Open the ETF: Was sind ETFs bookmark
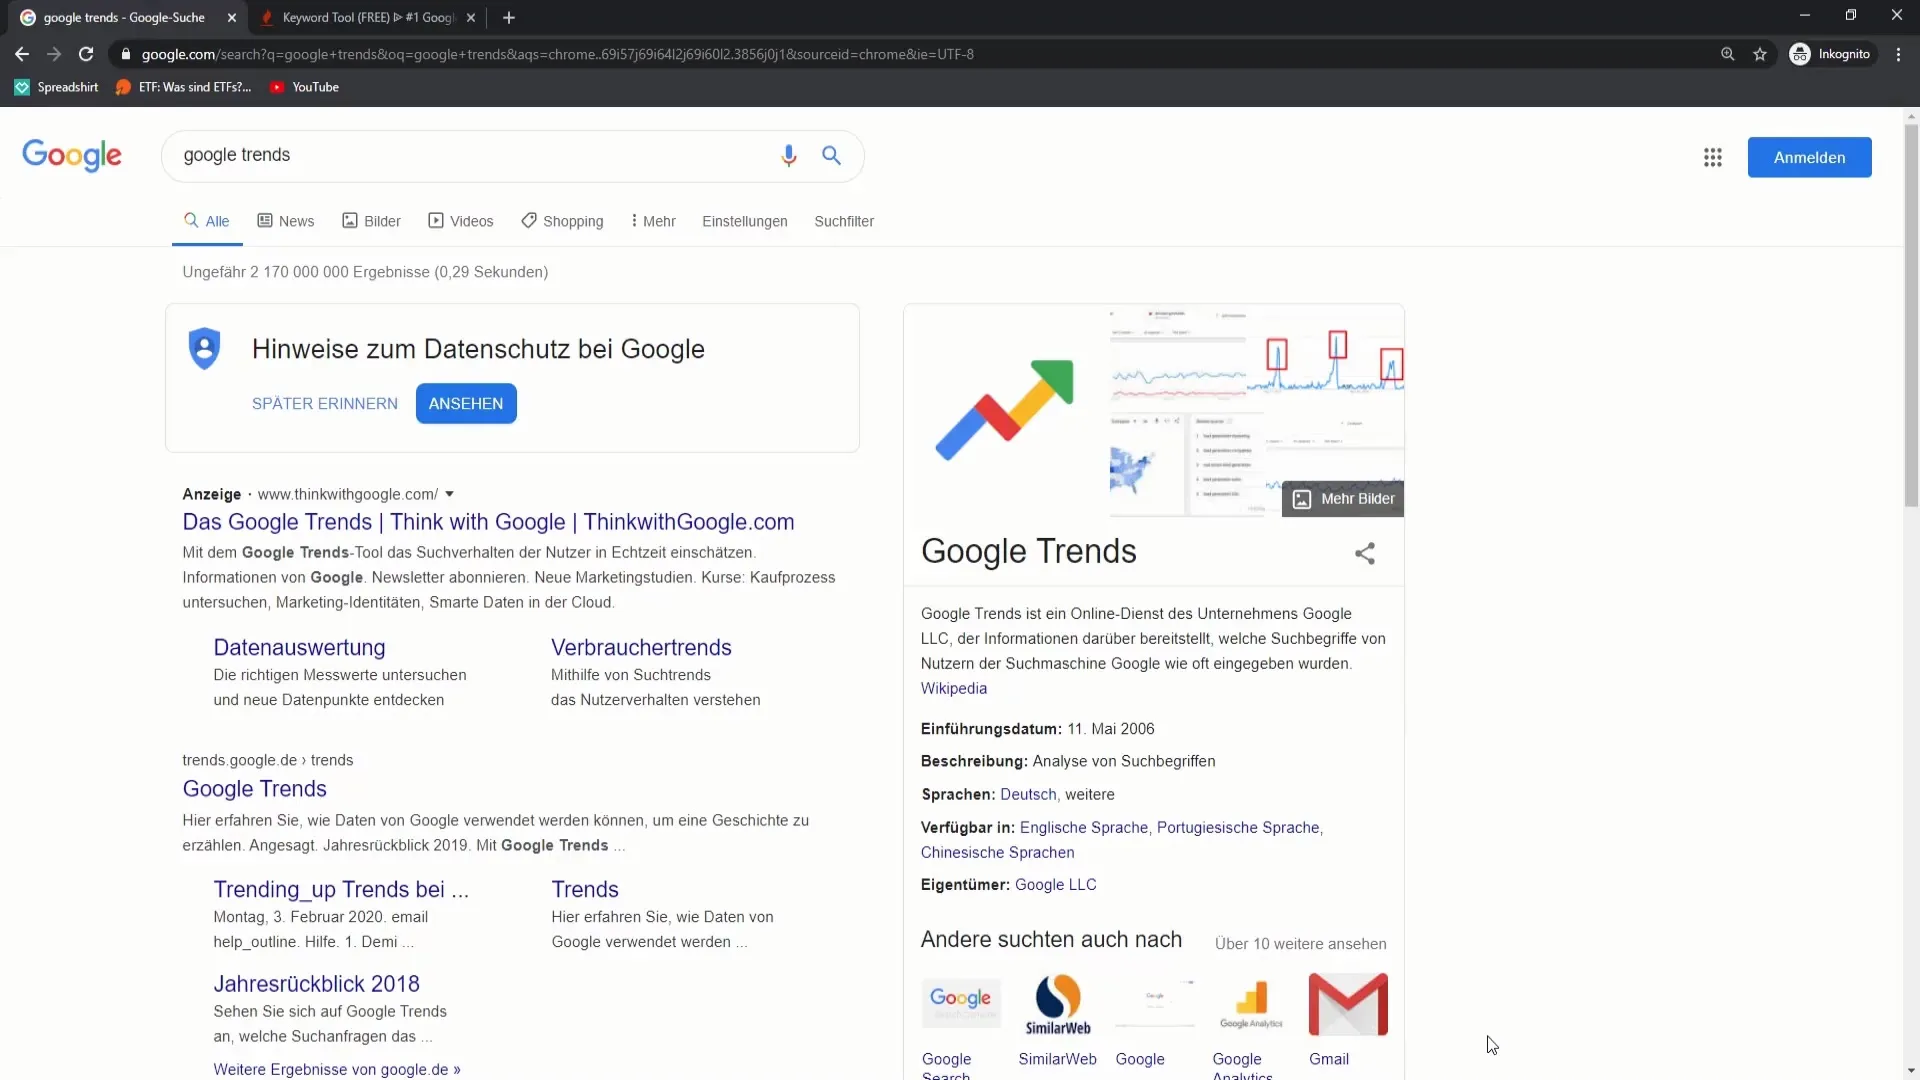Screen dimensions: 1920x1080 (184, 87)
